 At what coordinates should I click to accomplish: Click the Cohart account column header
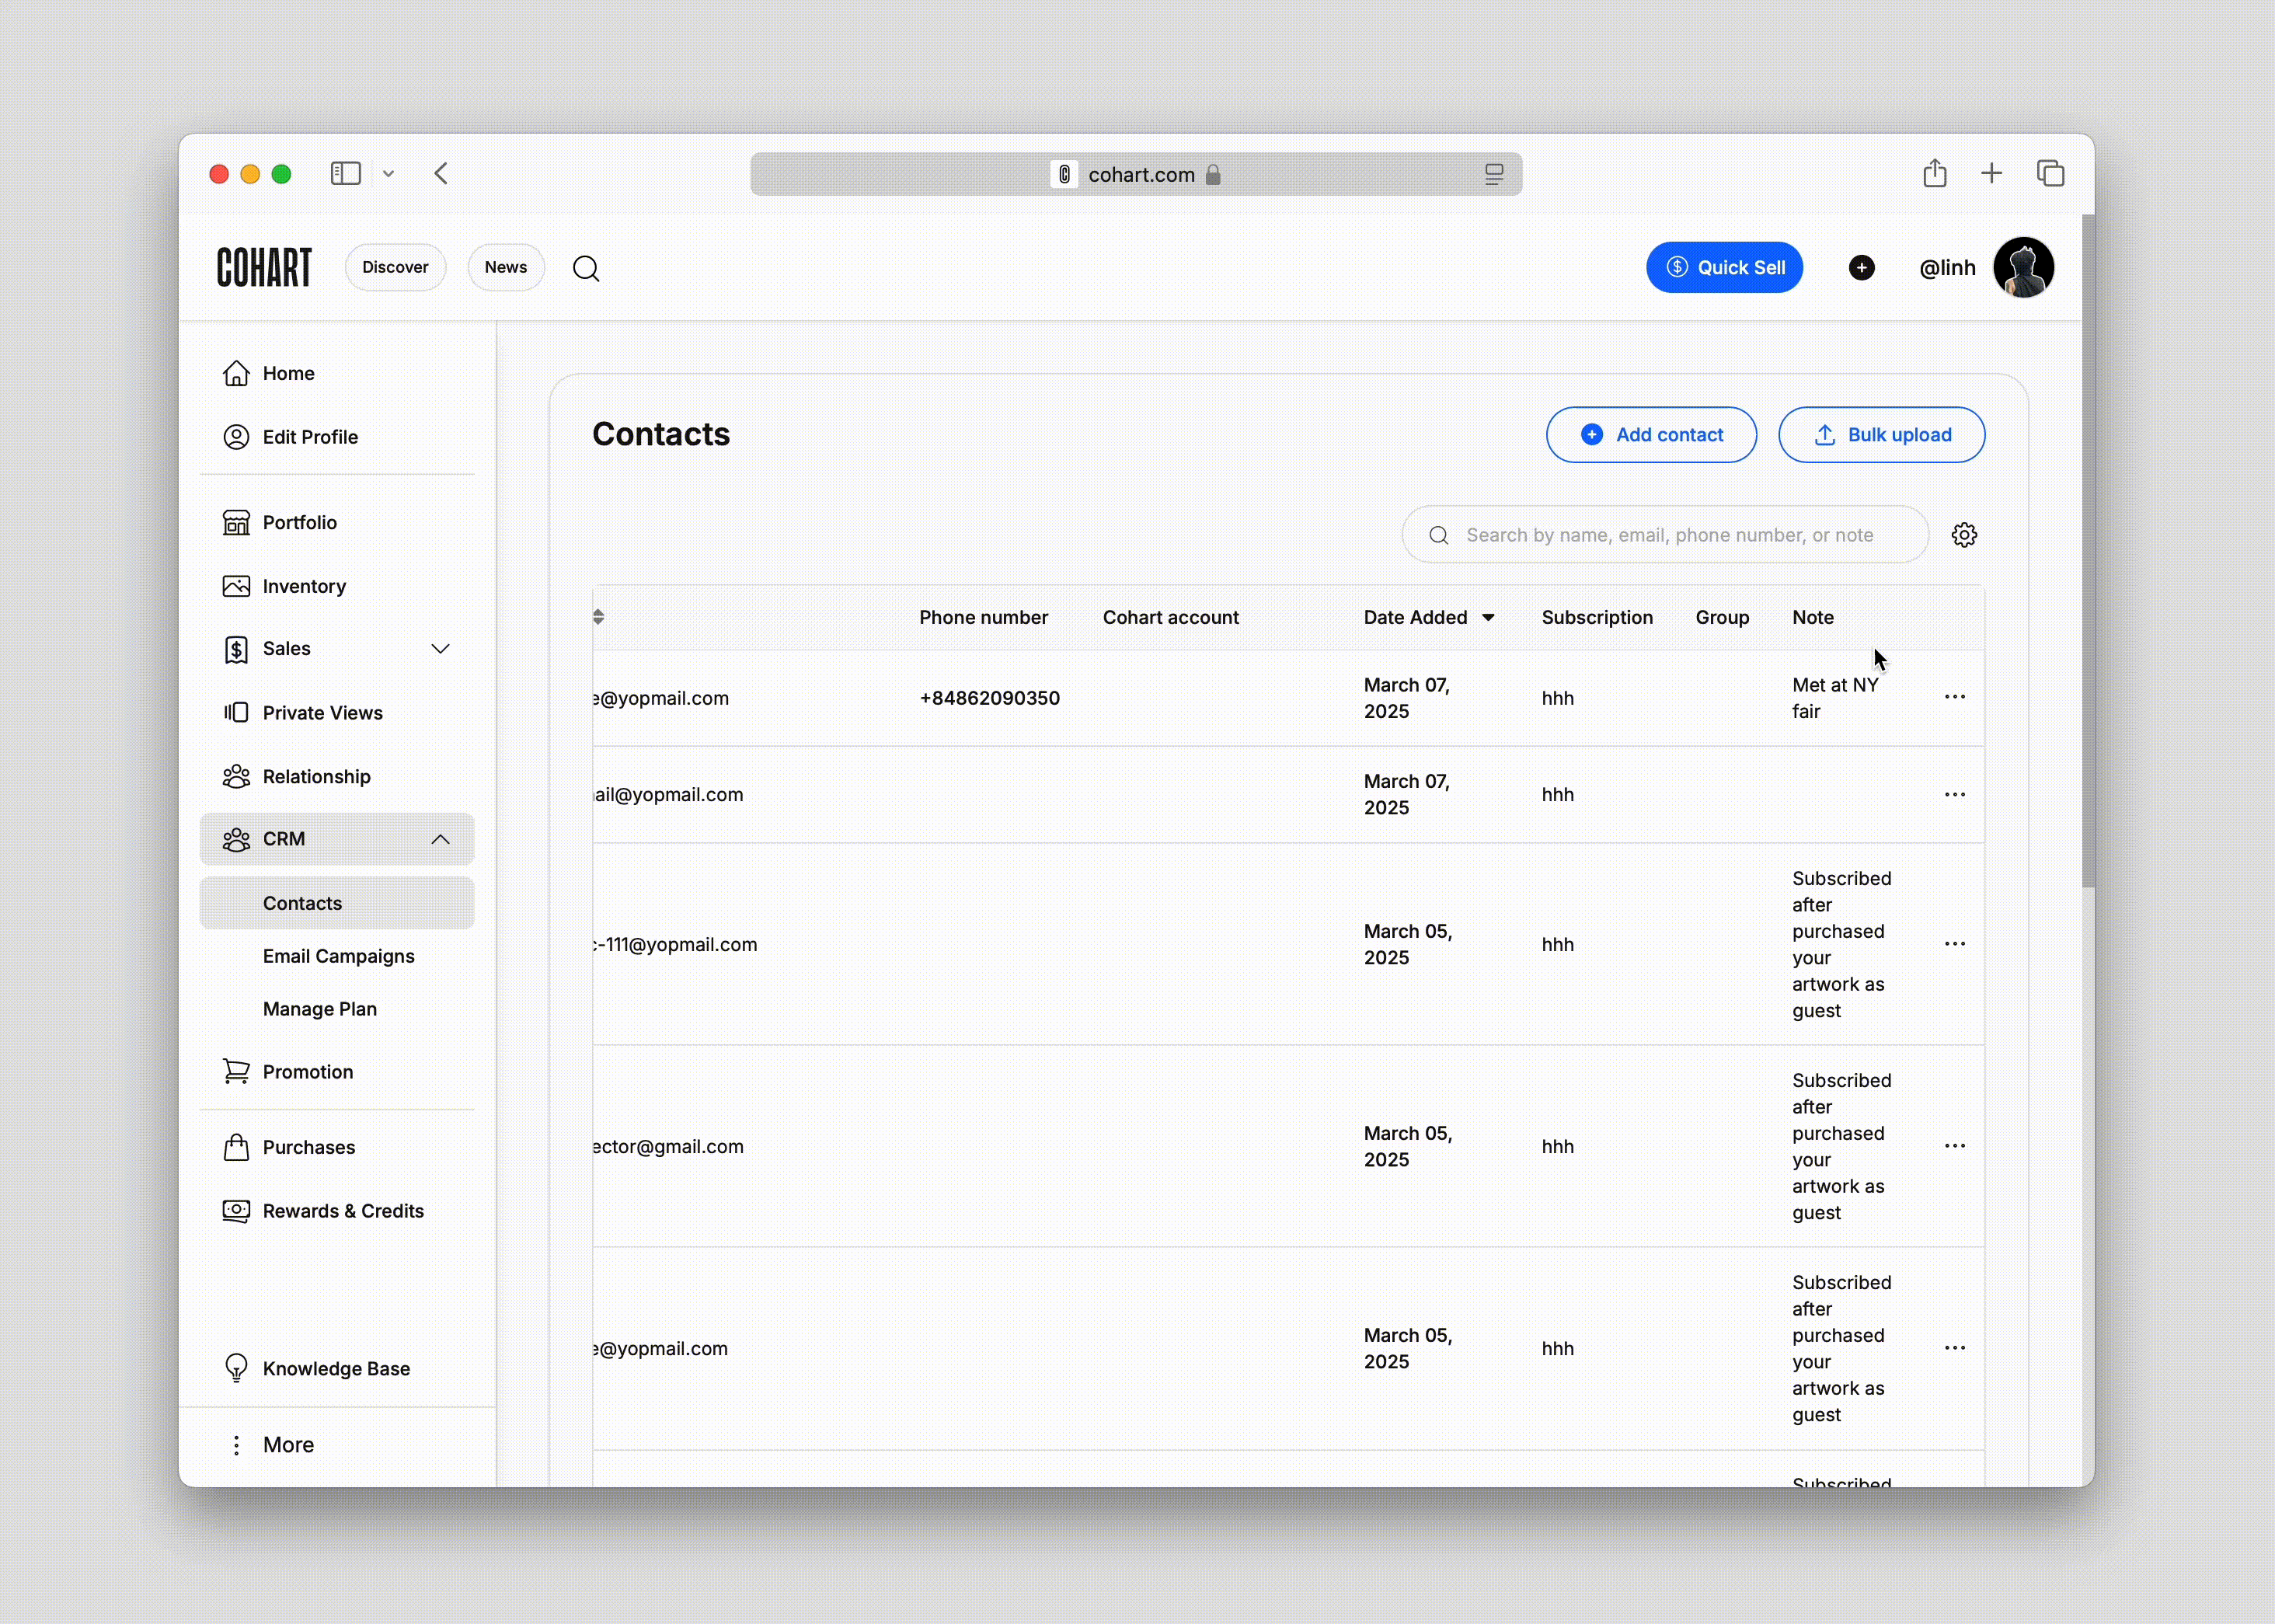tap(1170, 618)
